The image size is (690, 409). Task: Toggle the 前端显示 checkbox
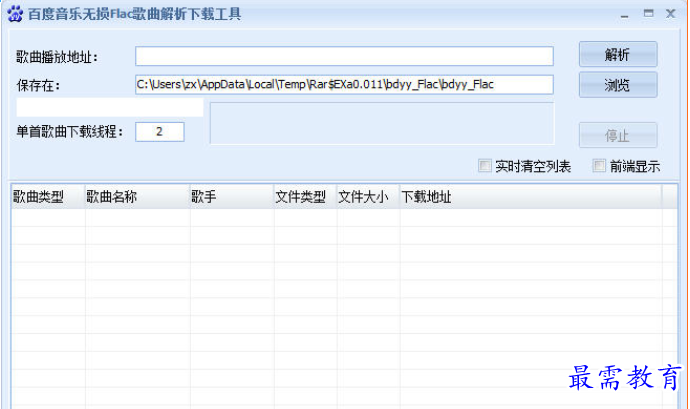[x=599, y=166]
